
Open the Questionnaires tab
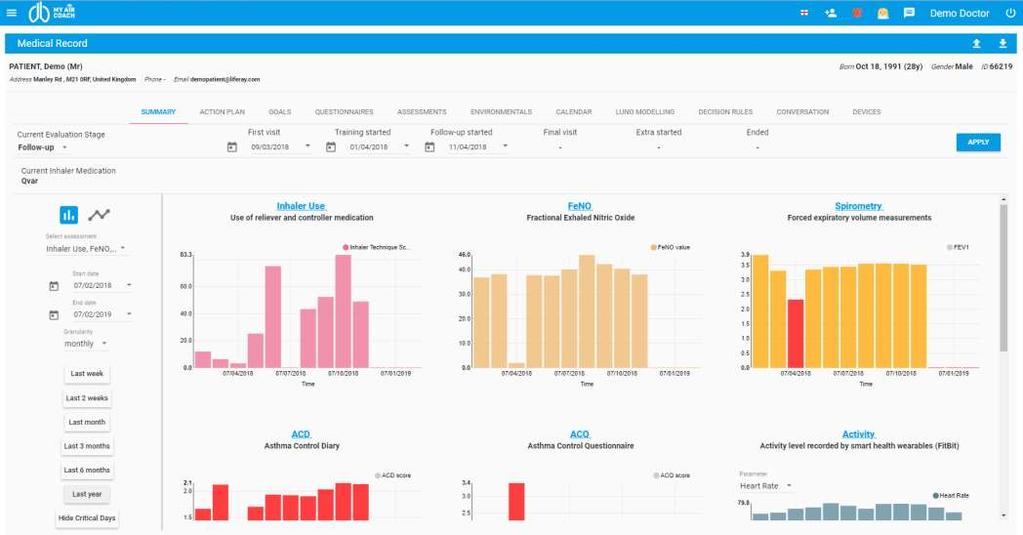(x=344, y=112)
